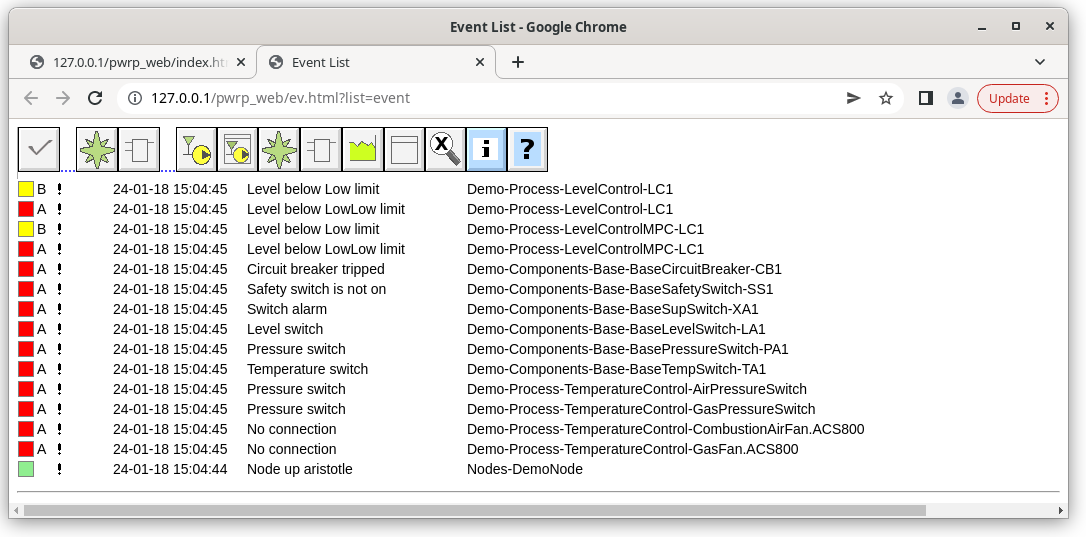Screen dimensions: 1086x537
Task: Click the share page arrow icon
Action: coord(854,98)
